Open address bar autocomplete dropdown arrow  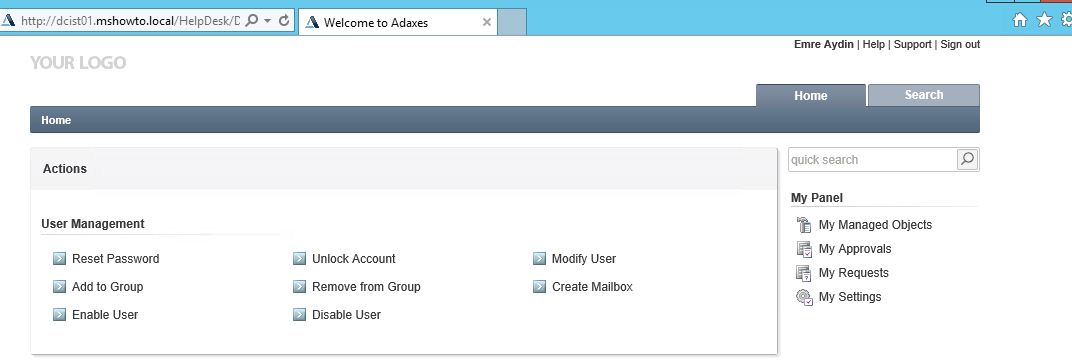[267, 21]
